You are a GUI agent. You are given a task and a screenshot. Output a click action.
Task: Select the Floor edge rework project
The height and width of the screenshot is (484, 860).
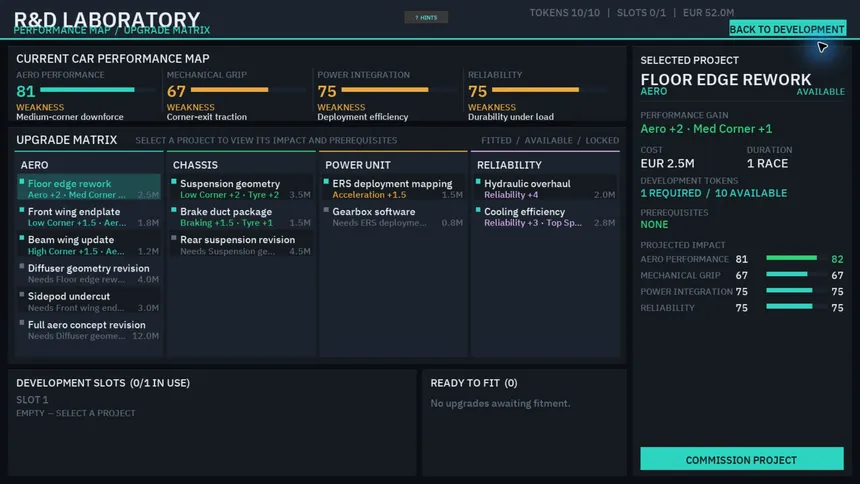[x=89, y=188]
